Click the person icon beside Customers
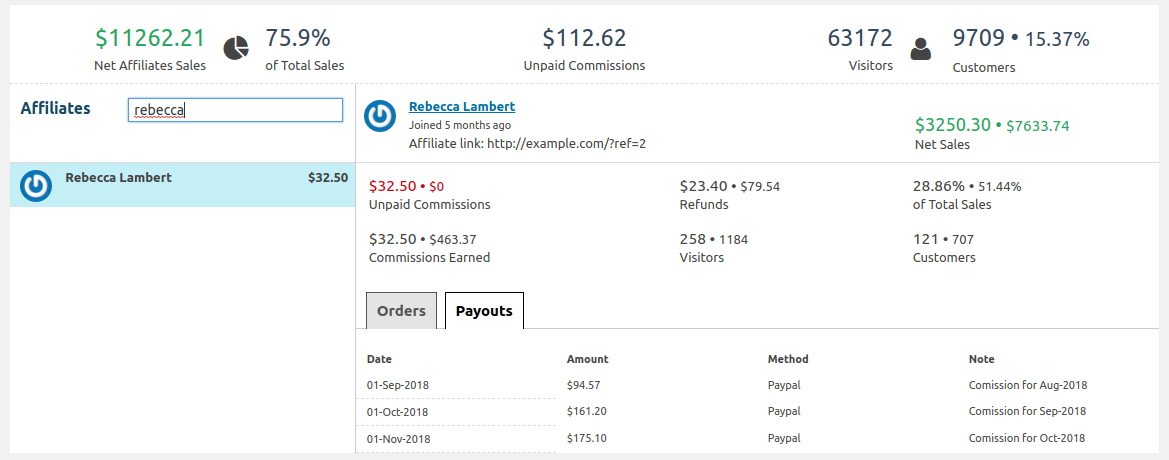Viewport: 1169px width, 460px height. click(921, 48)
